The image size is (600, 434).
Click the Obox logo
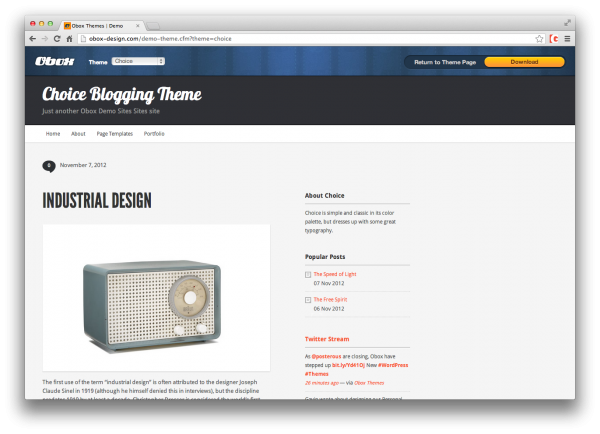coord(55,61)
